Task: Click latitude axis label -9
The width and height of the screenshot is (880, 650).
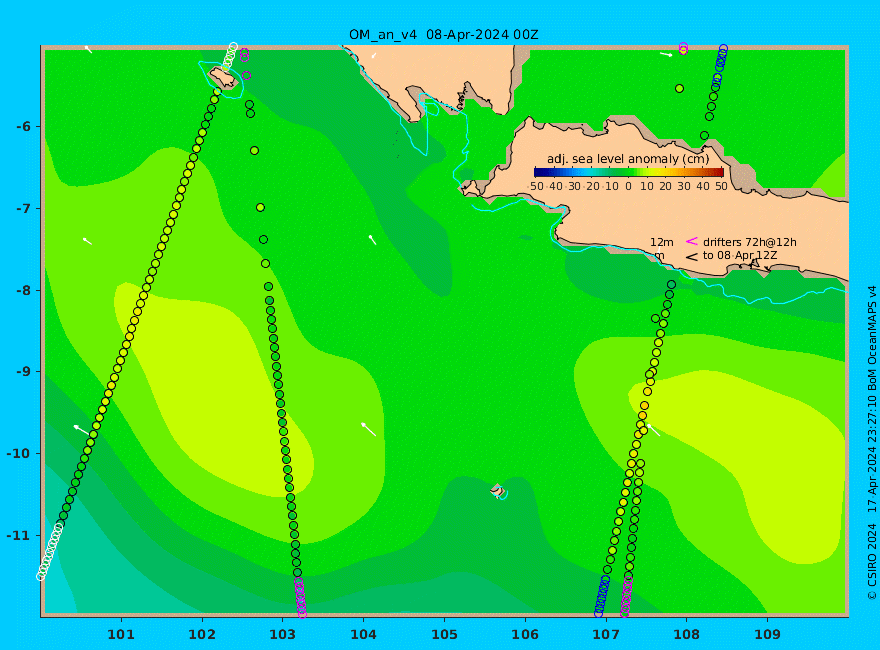Action: [x=22, y=372]
